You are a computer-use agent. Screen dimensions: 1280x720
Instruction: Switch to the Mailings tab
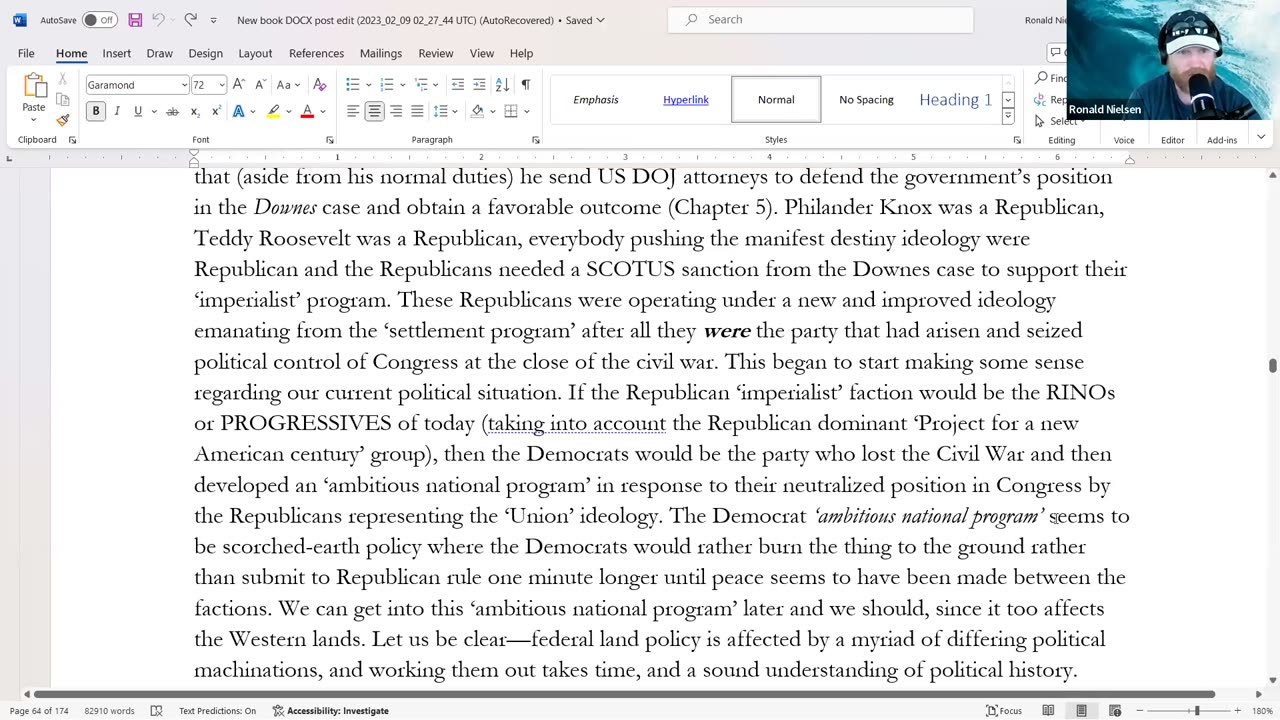[381, 53]
